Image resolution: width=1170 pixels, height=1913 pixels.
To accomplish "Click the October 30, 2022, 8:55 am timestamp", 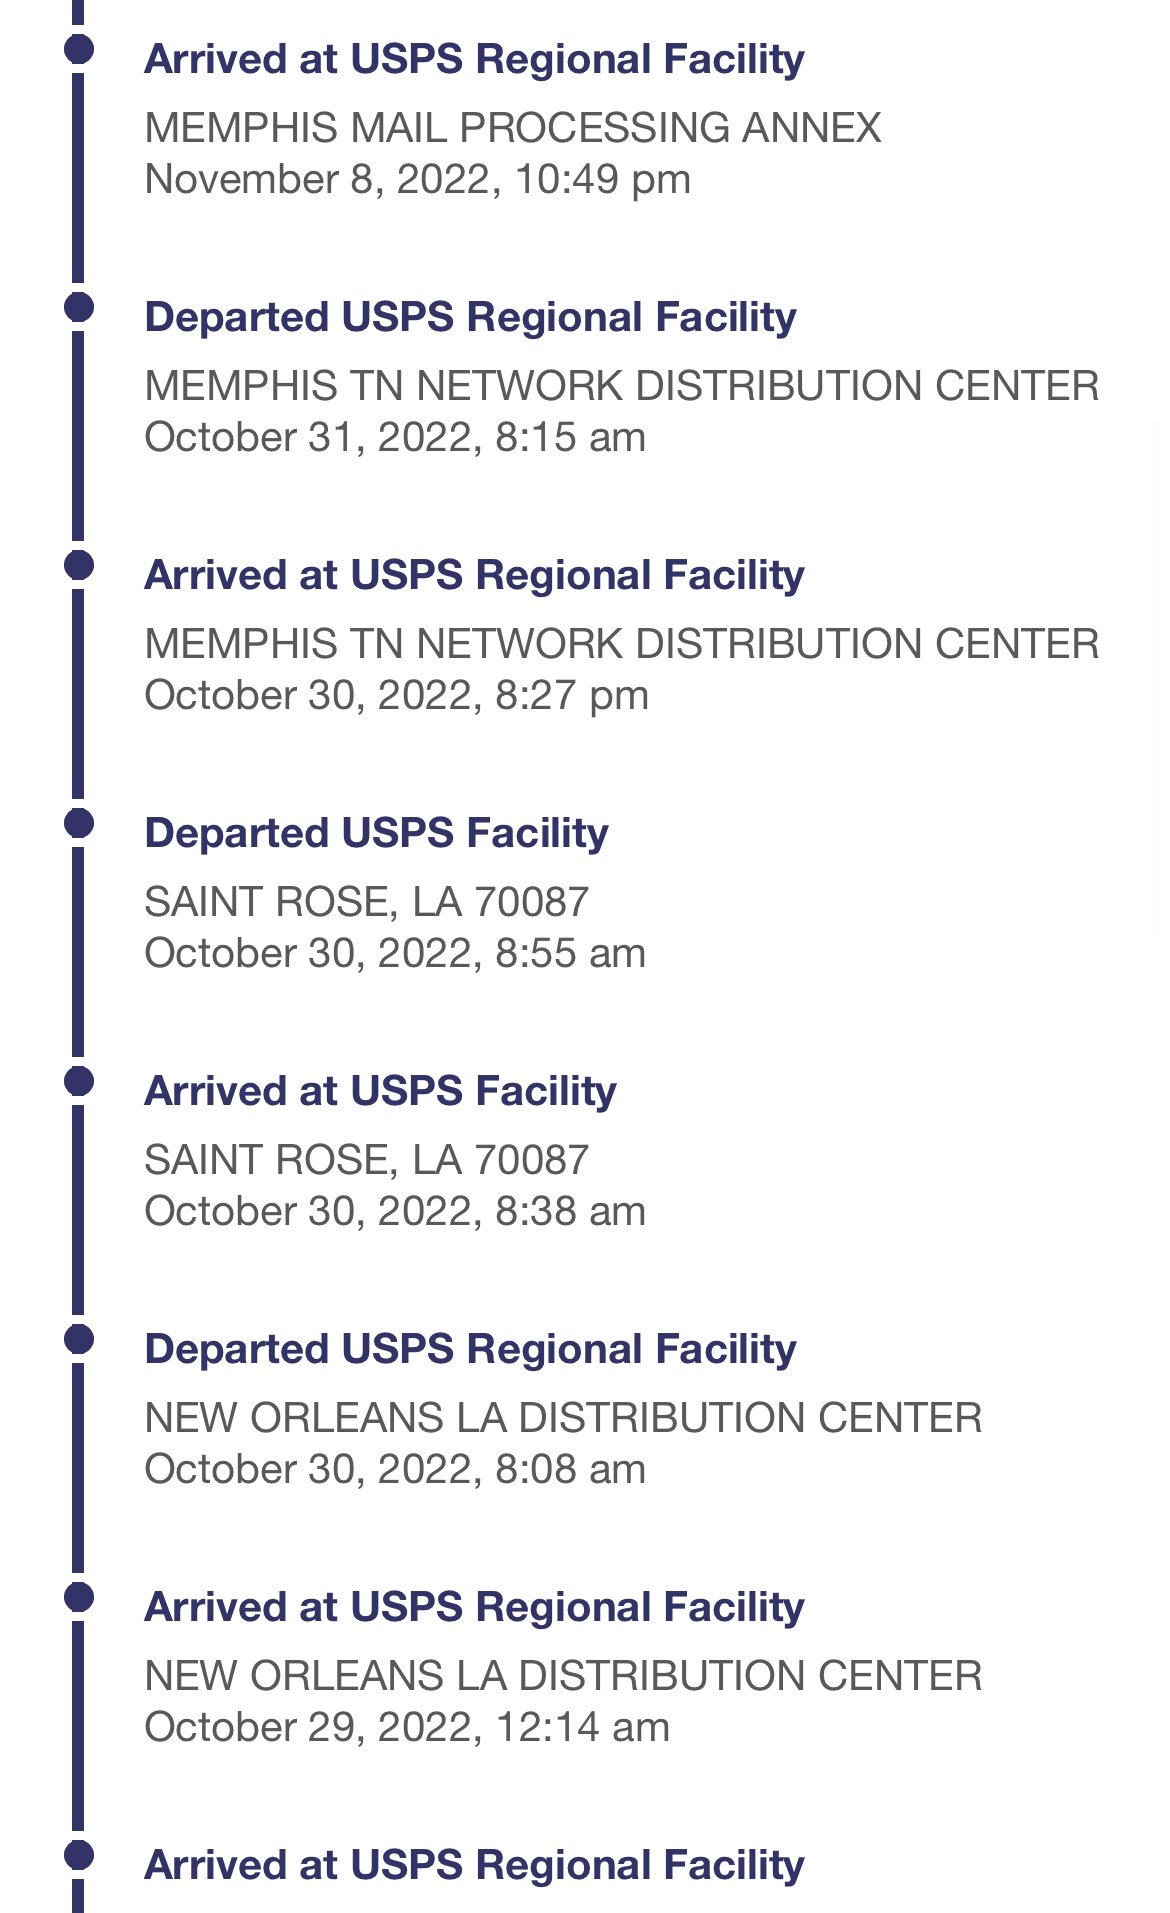I will 395,954.
